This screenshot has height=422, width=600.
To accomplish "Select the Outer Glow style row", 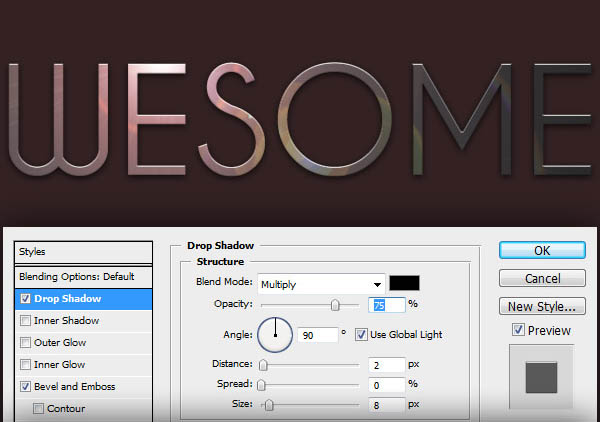I will [83, 342].
